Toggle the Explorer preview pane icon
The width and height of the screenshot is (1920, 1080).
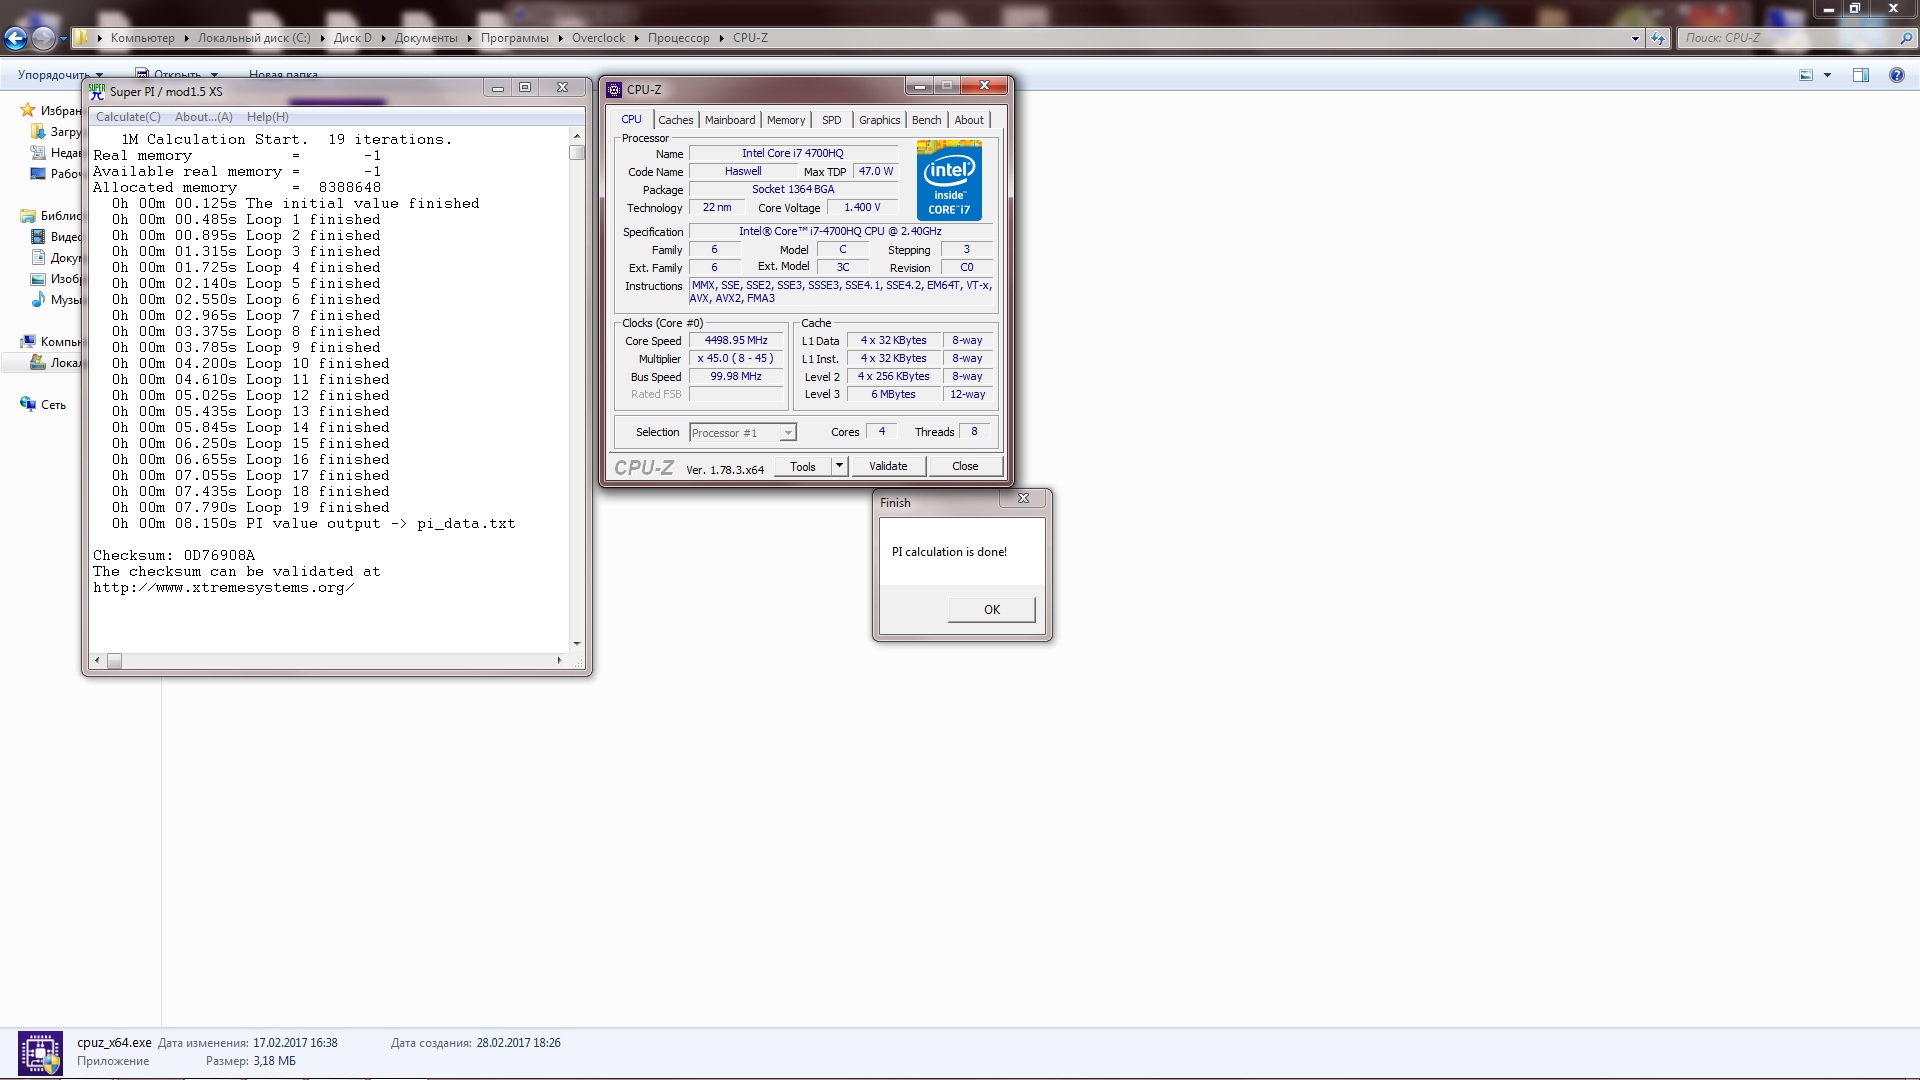point(1861,75)
